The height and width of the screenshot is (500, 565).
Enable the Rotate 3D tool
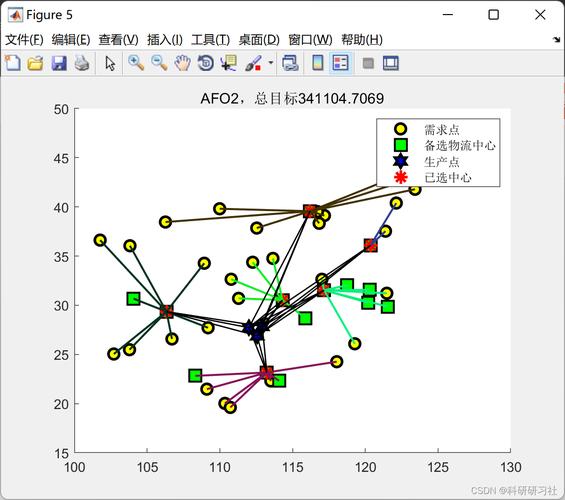pos(205,63)
